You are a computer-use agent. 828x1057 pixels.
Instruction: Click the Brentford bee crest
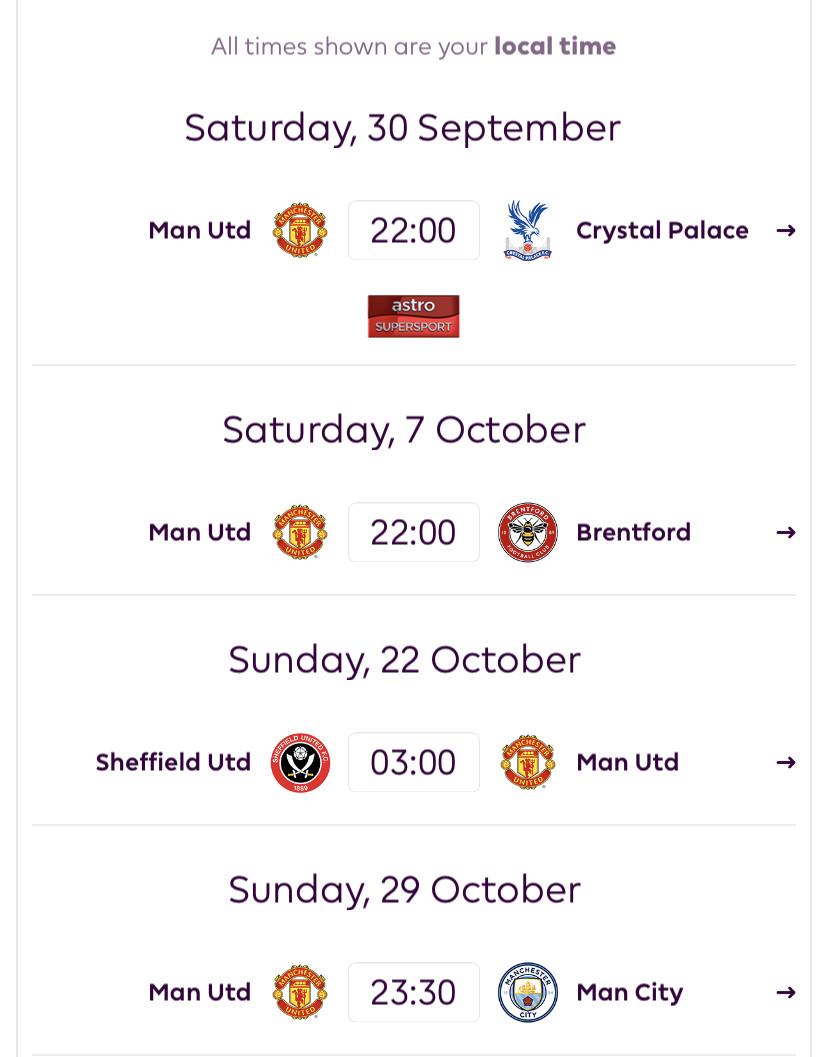coord(528,532)
